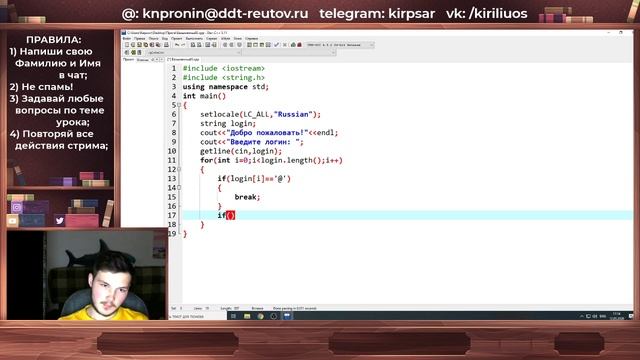Image resolution: width=640 pixels, height=360 pixels.
Task: Click the New file toolbar icon
Action: (x=127, y=45)
